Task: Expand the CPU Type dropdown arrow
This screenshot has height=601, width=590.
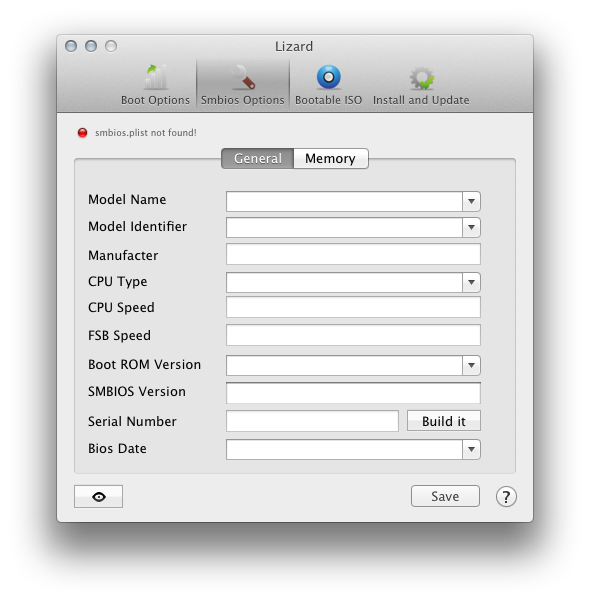Action: coord(471,282)
